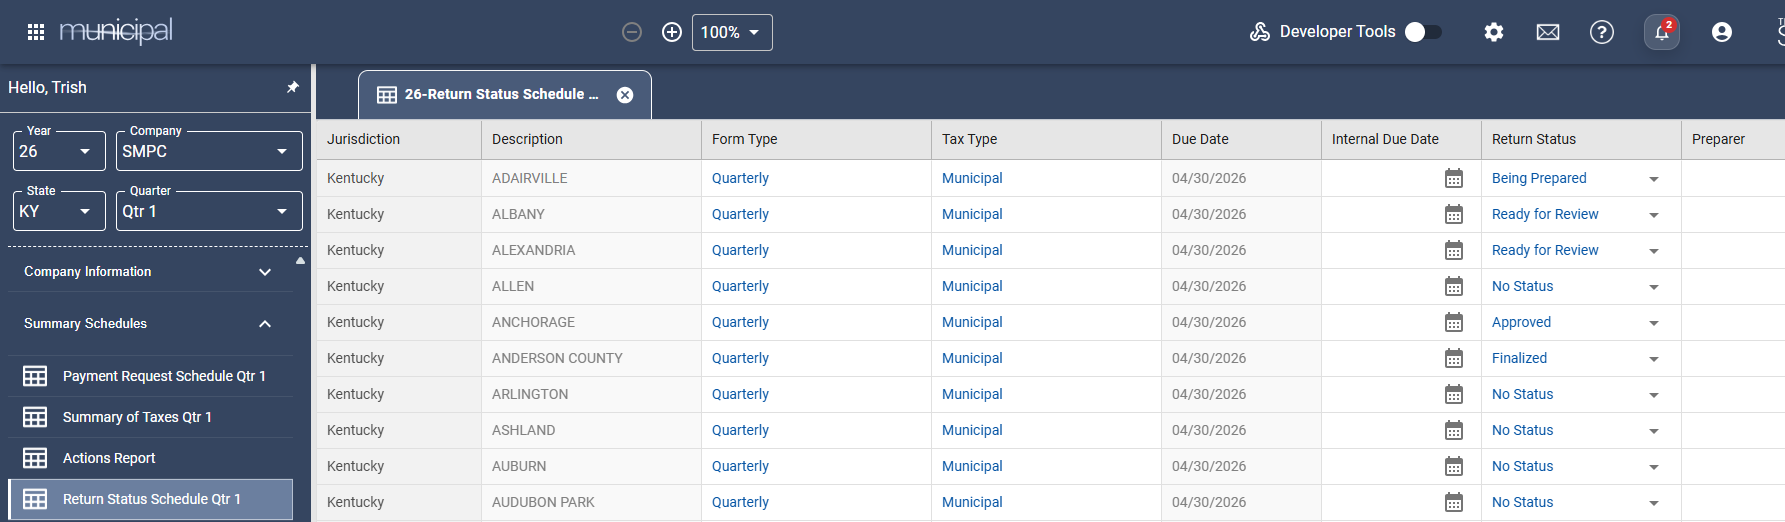Close the 26-Return Status Schedule tab
Screen dimensions: 1785x522
[625, 95]
